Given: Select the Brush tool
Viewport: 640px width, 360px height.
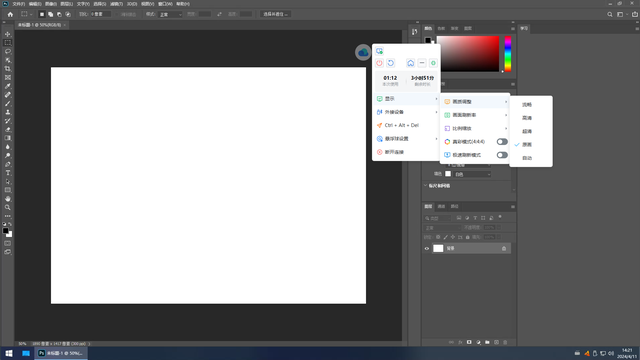Looking at the screenshot, I should click(x=8, y=103).
